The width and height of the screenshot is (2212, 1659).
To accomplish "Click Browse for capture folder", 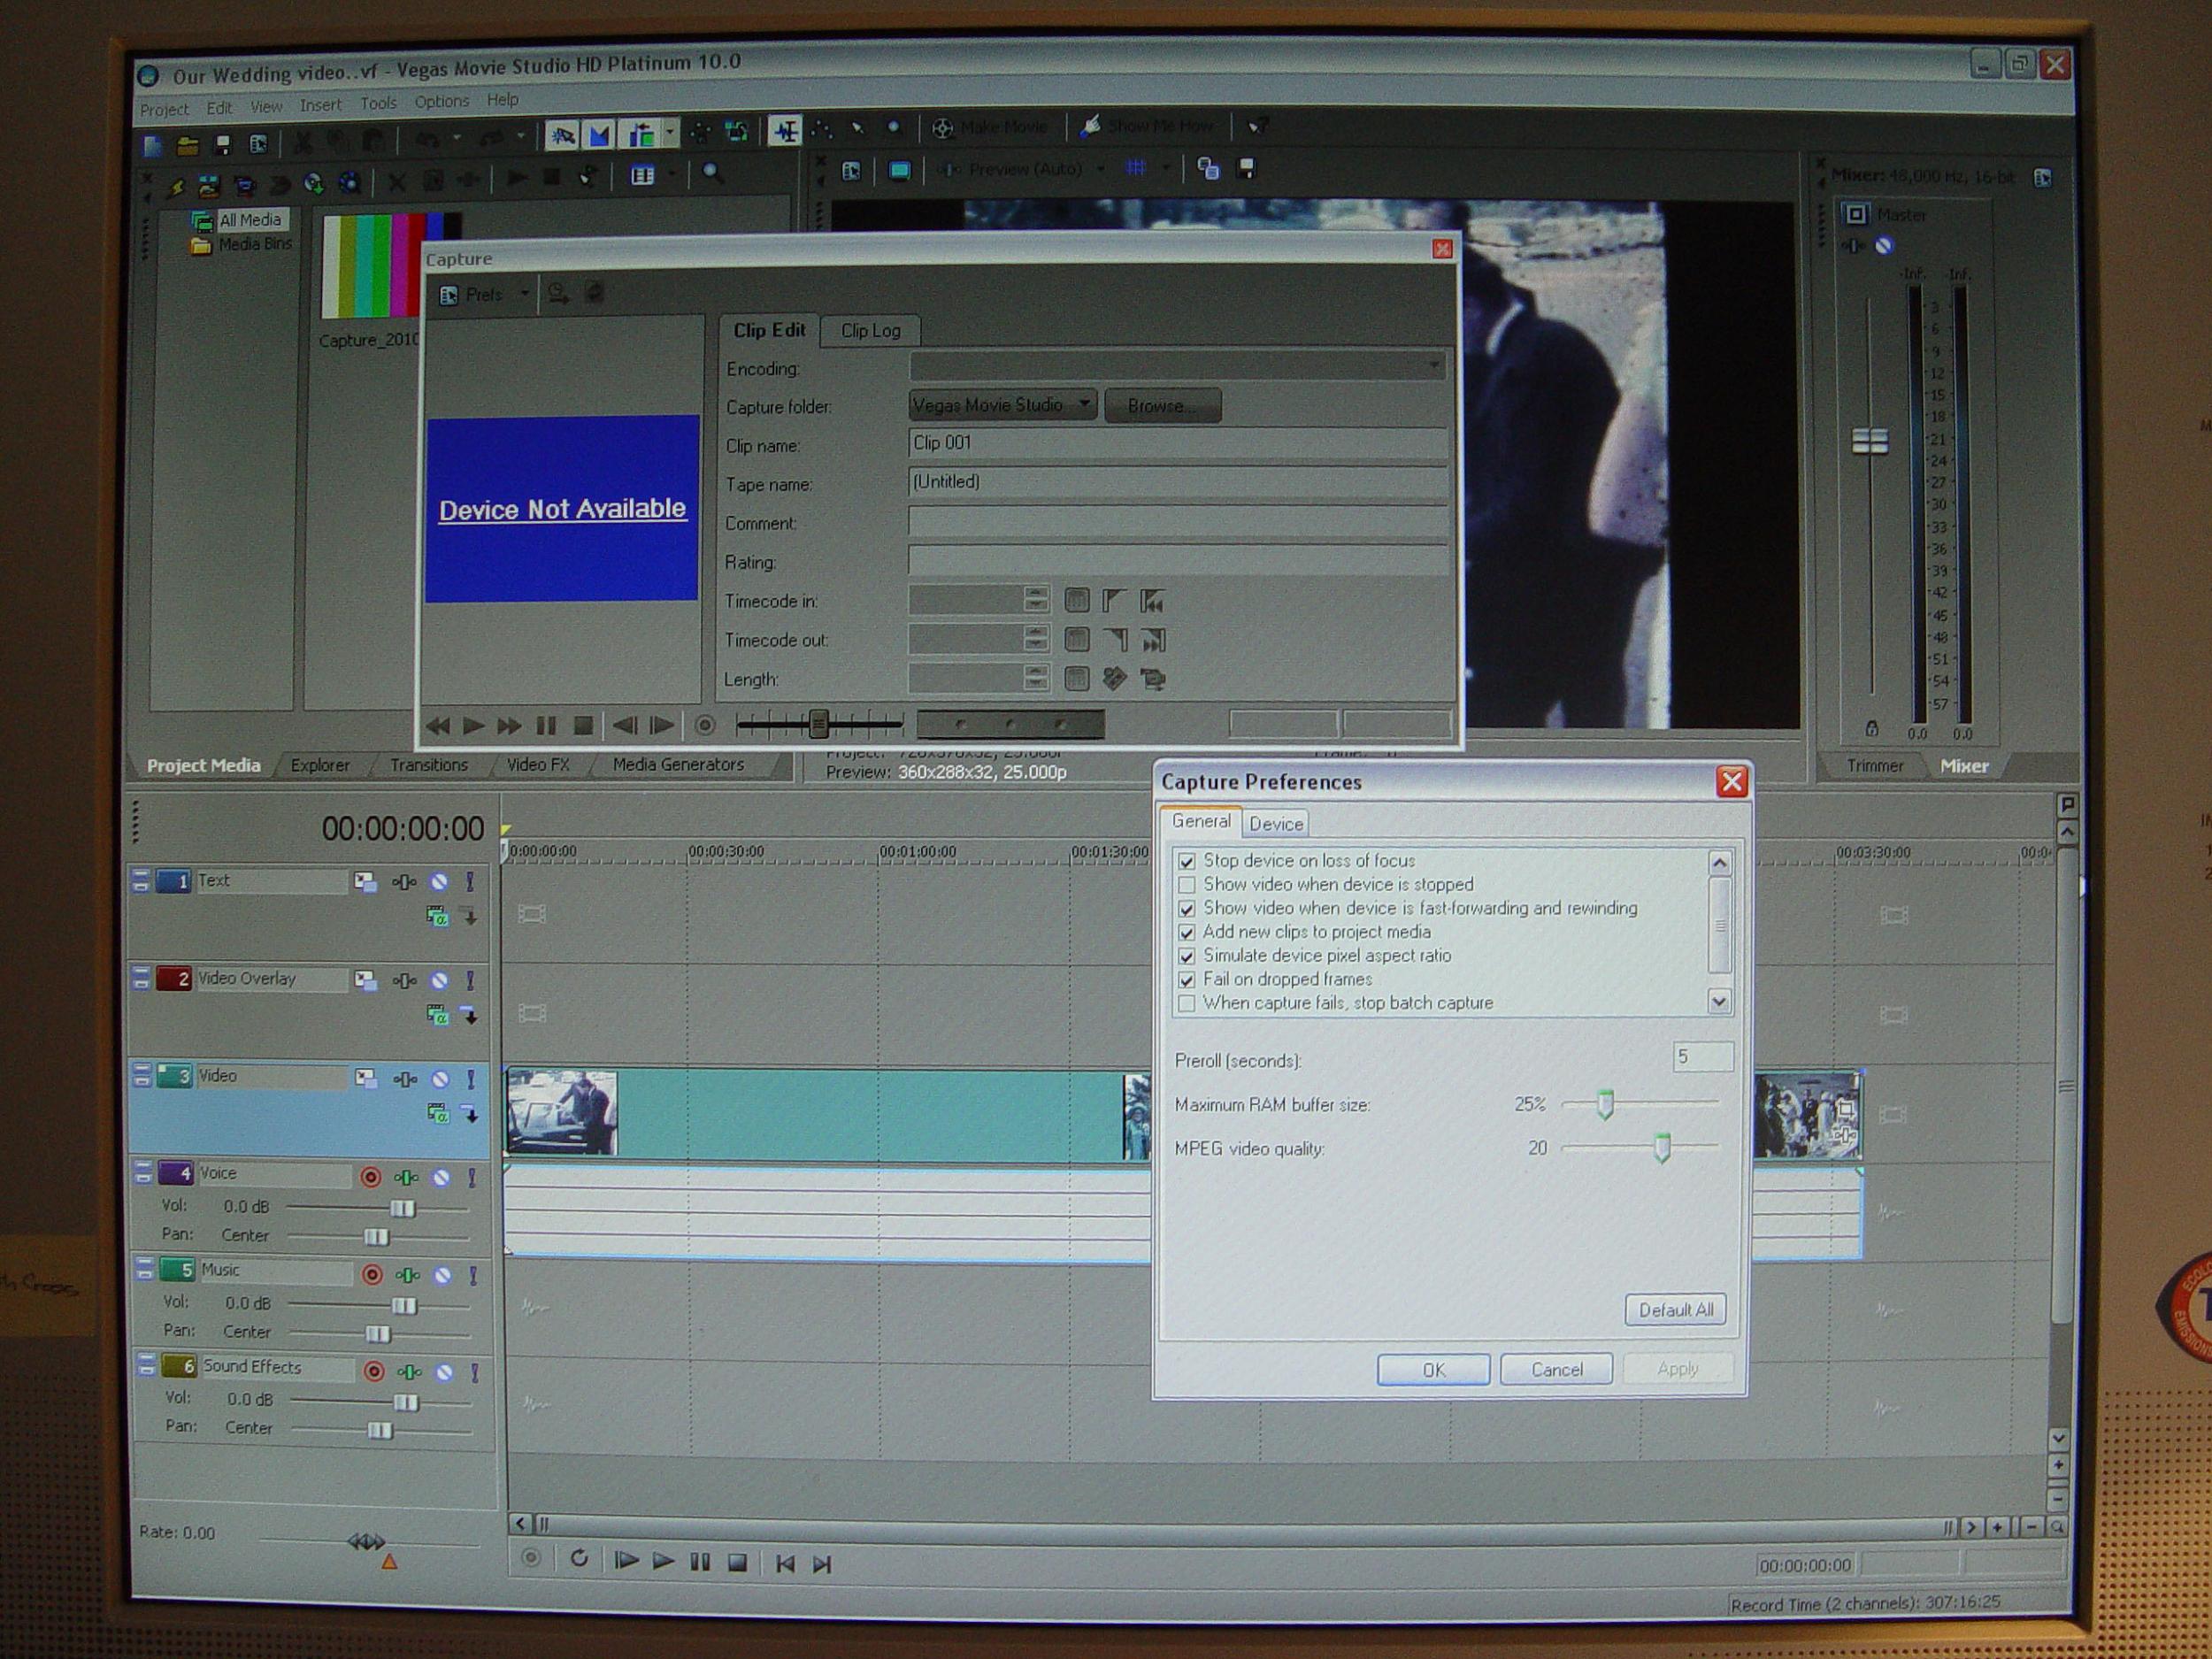I will coord(1162,406).
